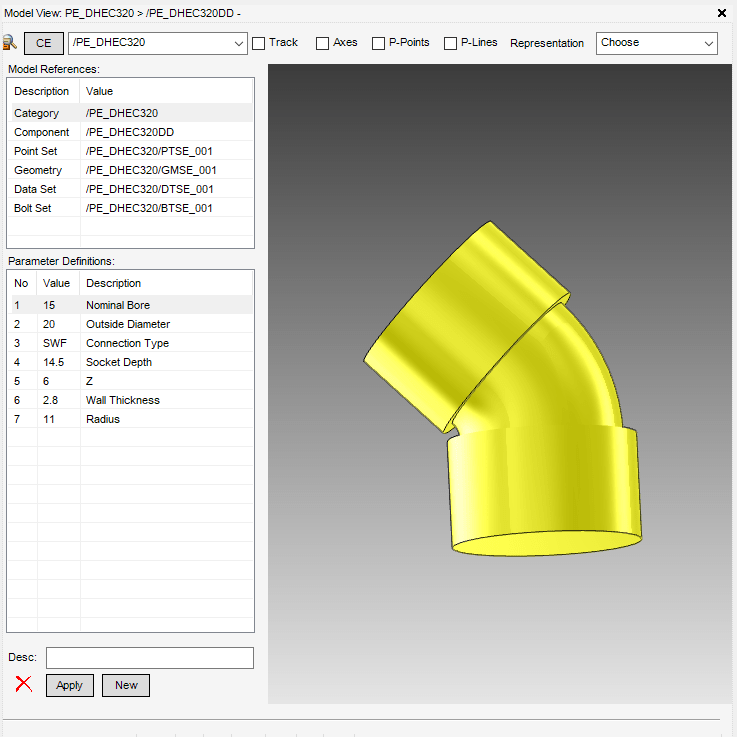Image resolution: width=737 pixels, height=737 pixels.
Task: Choose the Socket Depth parameter row
Action: point(130,362)
